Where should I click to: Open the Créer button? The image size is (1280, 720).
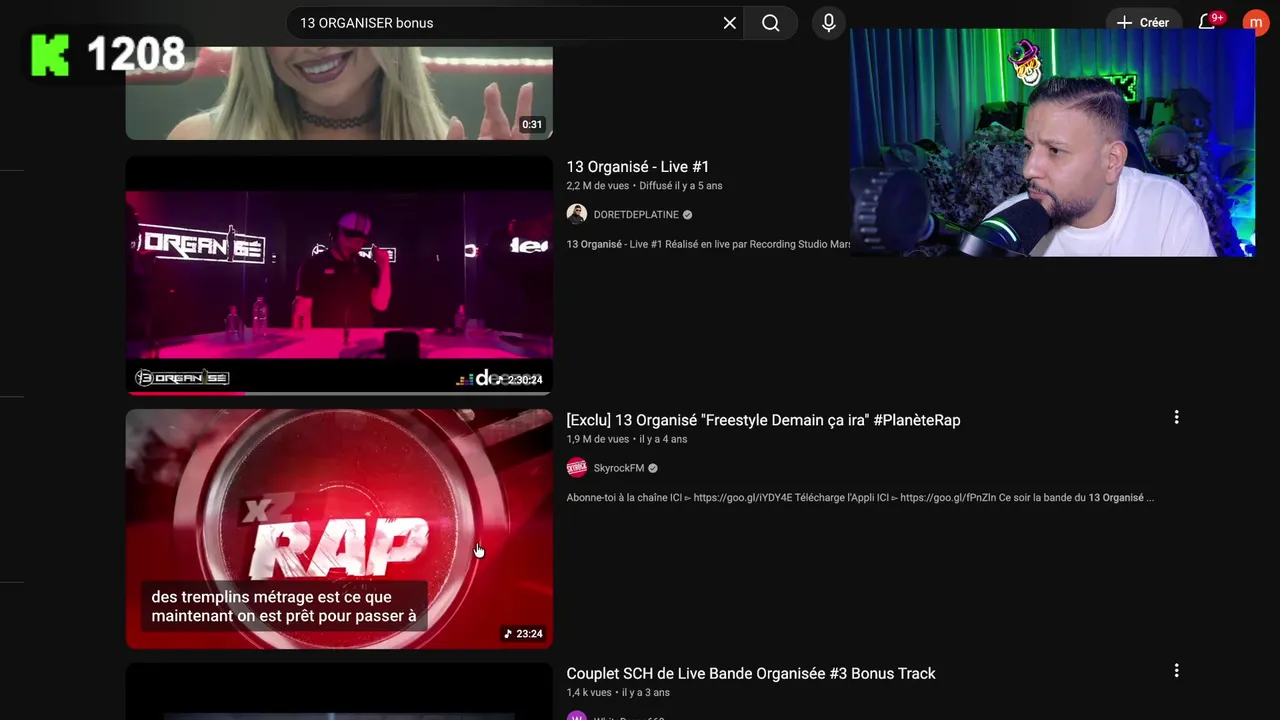(x=1143, y=23)
